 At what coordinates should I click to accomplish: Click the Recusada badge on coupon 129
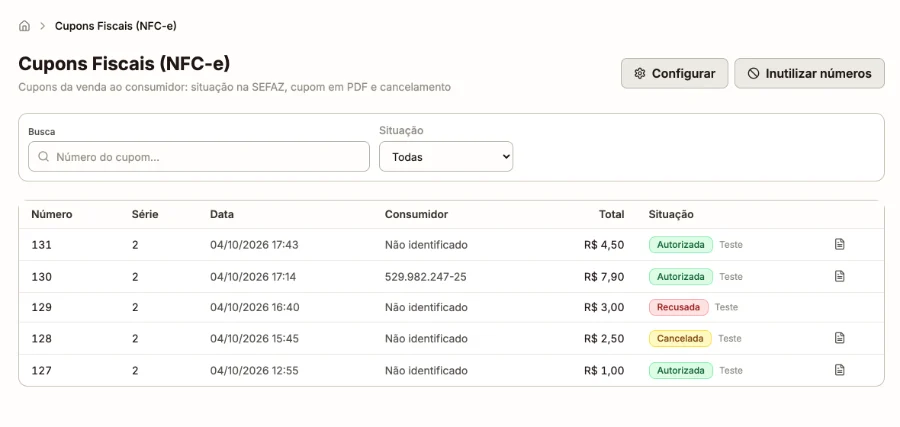click(x=678, y=307)
